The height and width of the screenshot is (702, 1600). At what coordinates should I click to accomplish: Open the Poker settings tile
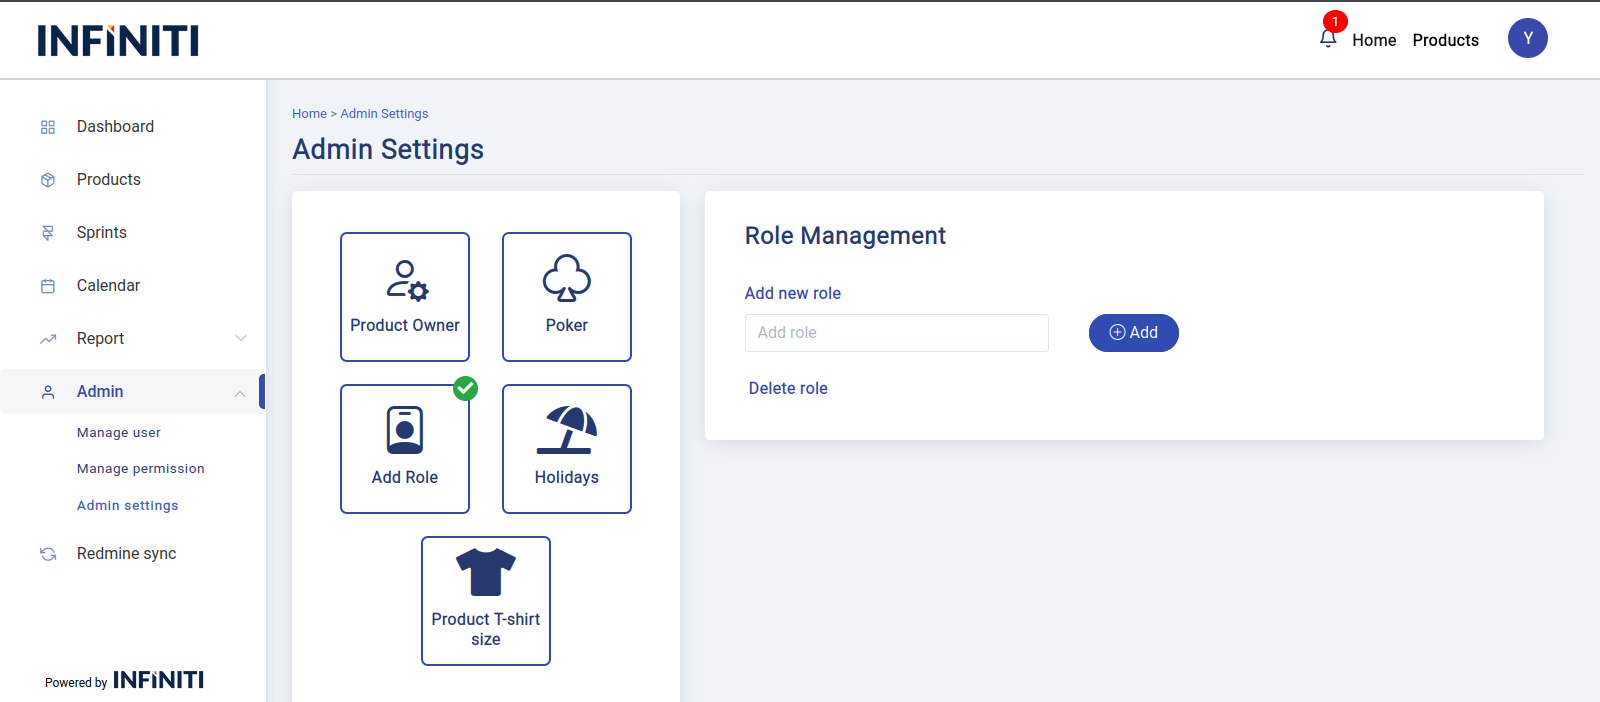pos(567,297)
